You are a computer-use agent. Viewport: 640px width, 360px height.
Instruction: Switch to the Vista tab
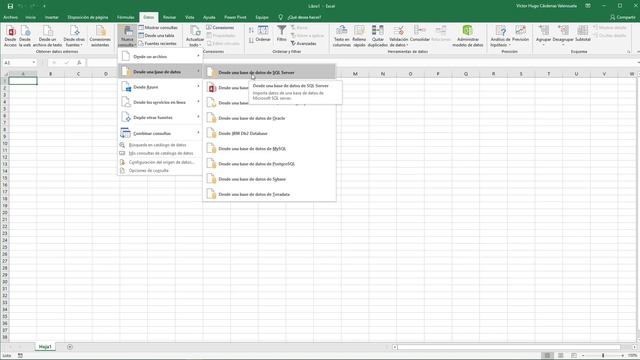[189, 17]
